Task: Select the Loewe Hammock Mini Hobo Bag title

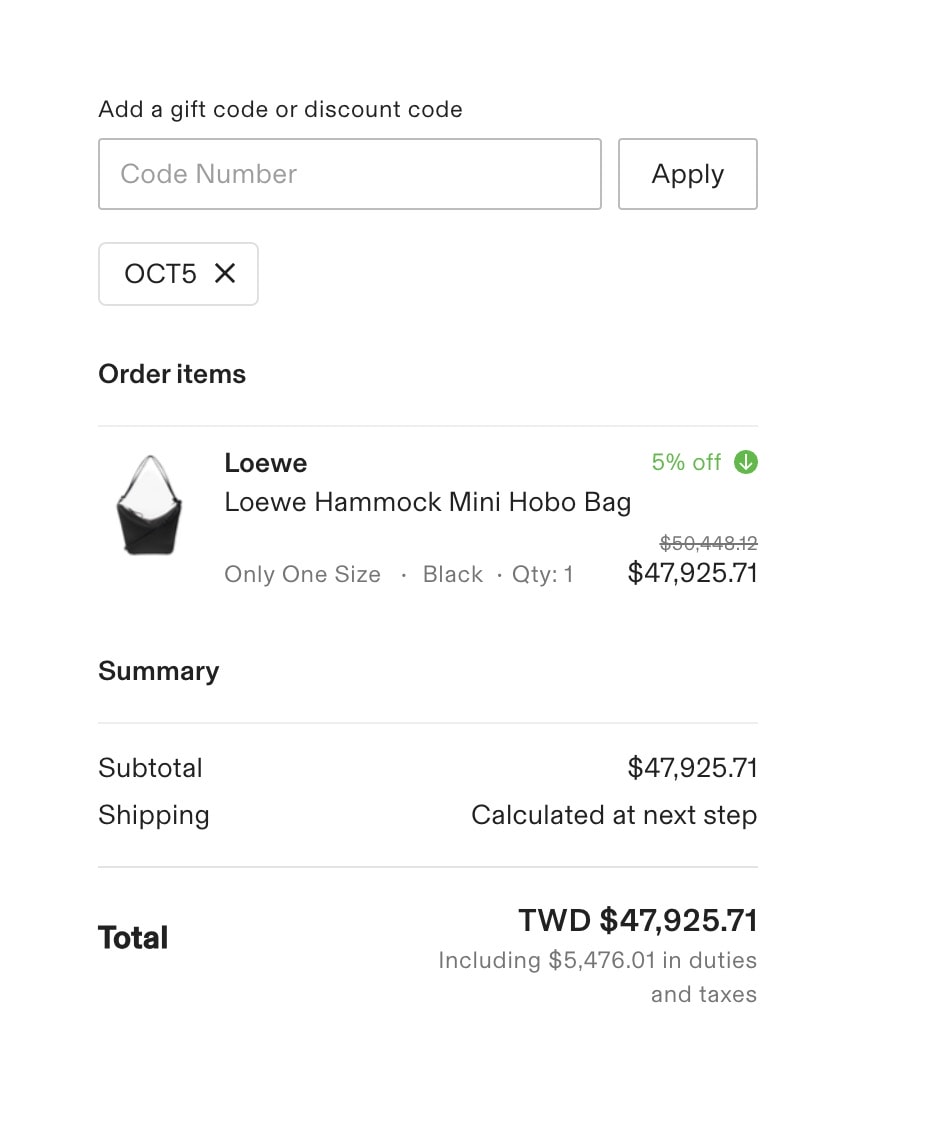Action: coord(427,502)
